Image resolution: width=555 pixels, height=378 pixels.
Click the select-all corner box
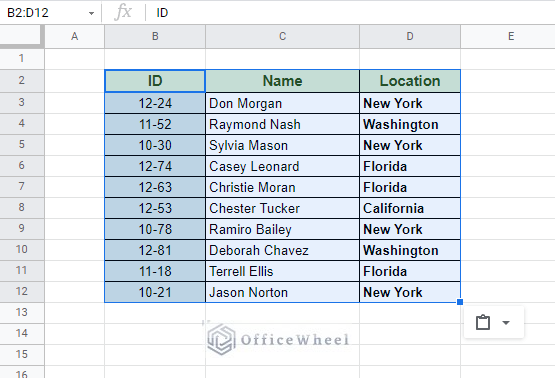(21, 35)
